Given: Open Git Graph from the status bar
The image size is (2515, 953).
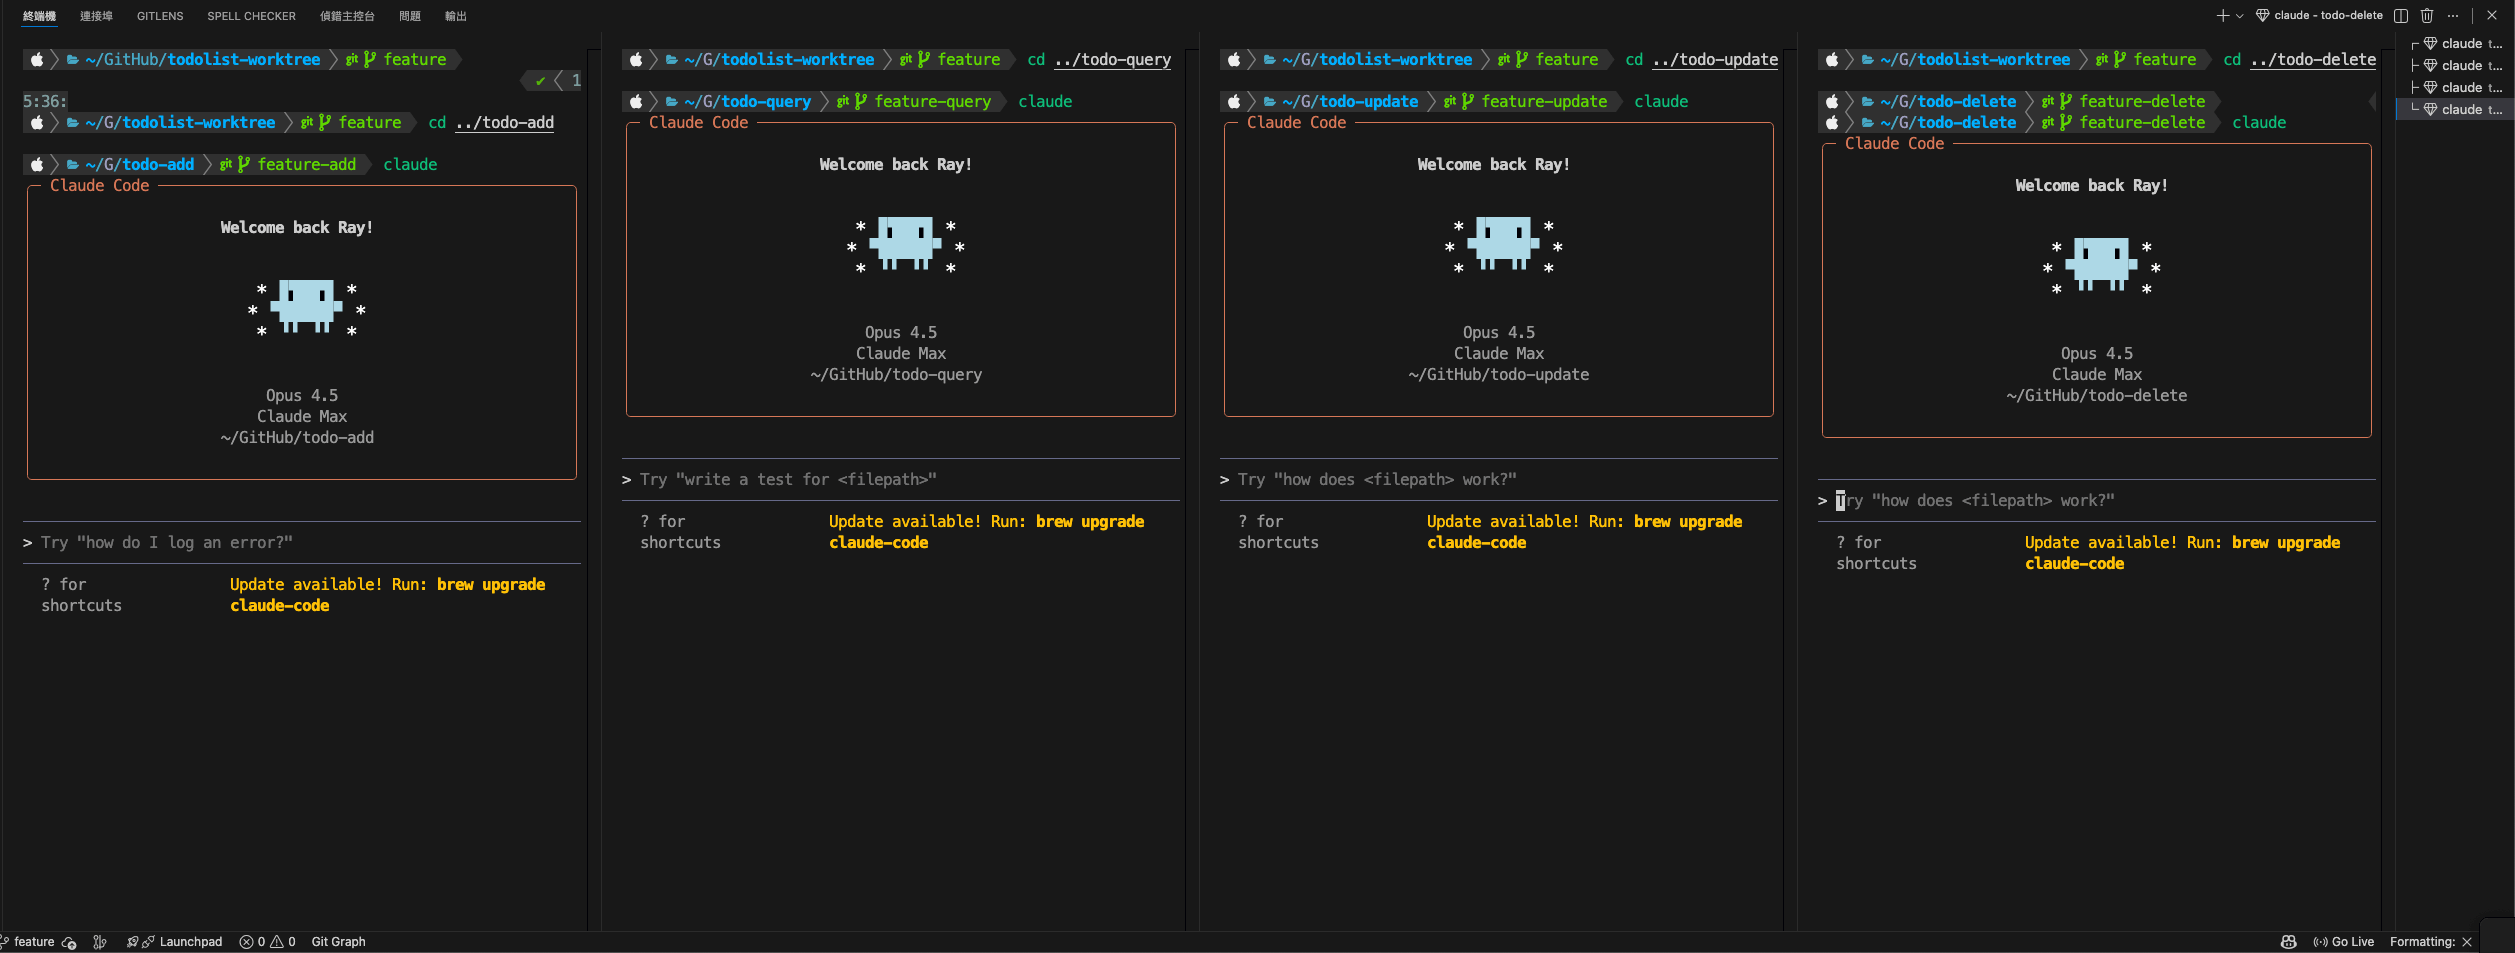Looking at the screenshot, I should click(338, 942).
